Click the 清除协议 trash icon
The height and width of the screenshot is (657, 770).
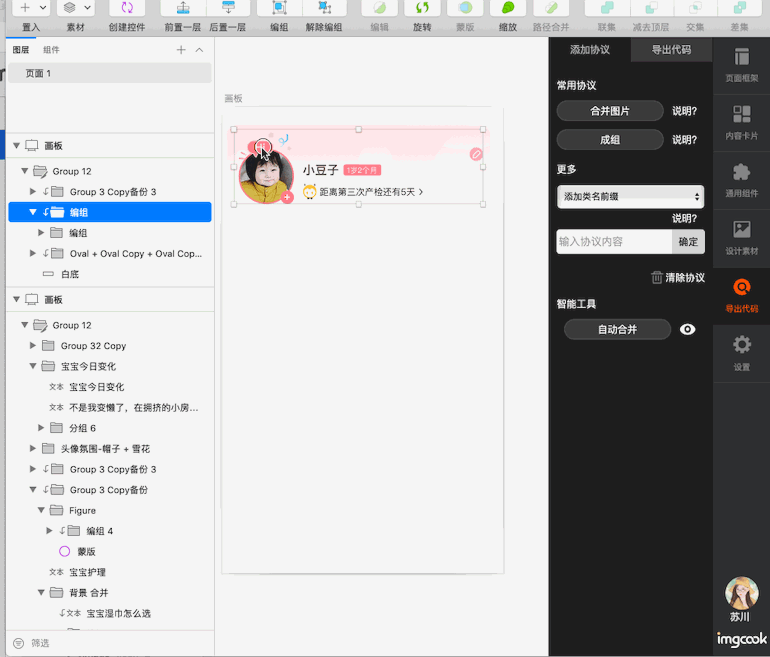click(x=657, y=277)
